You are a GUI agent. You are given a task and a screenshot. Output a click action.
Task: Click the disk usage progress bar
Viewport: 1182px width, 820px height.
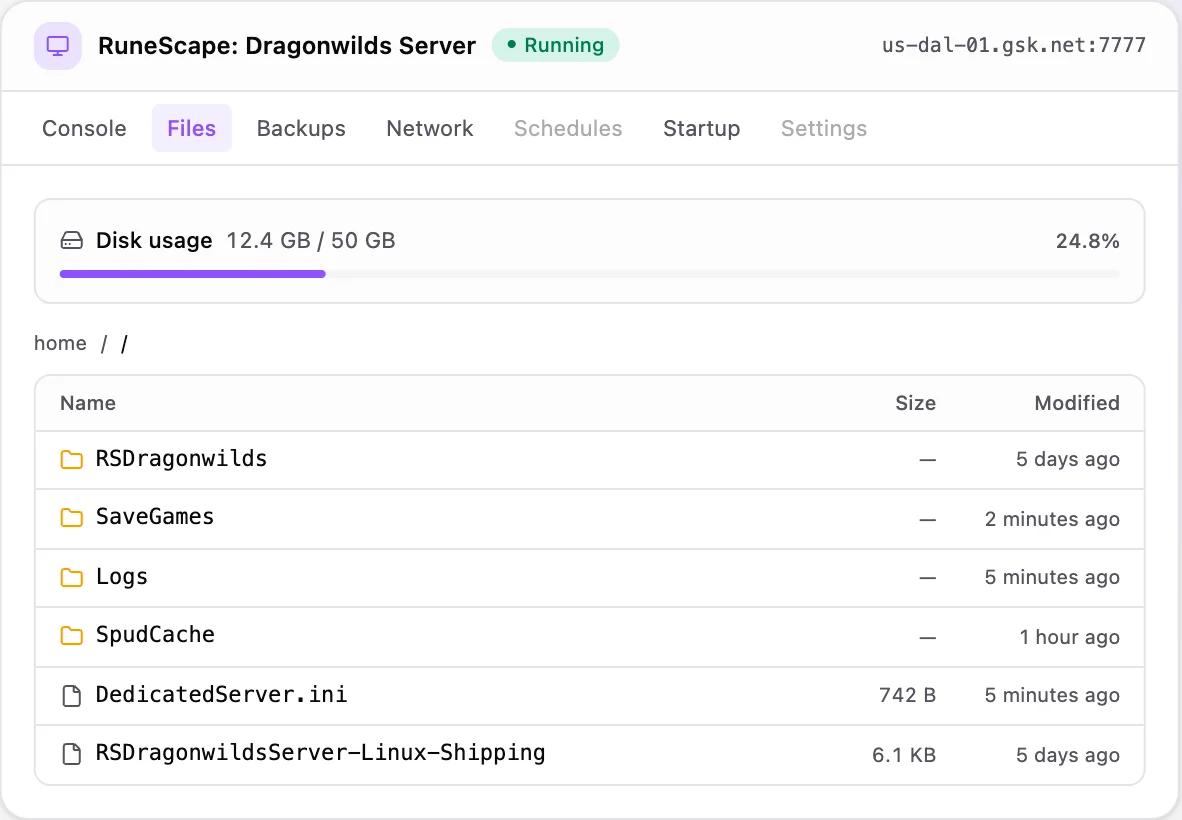(589, 274)
